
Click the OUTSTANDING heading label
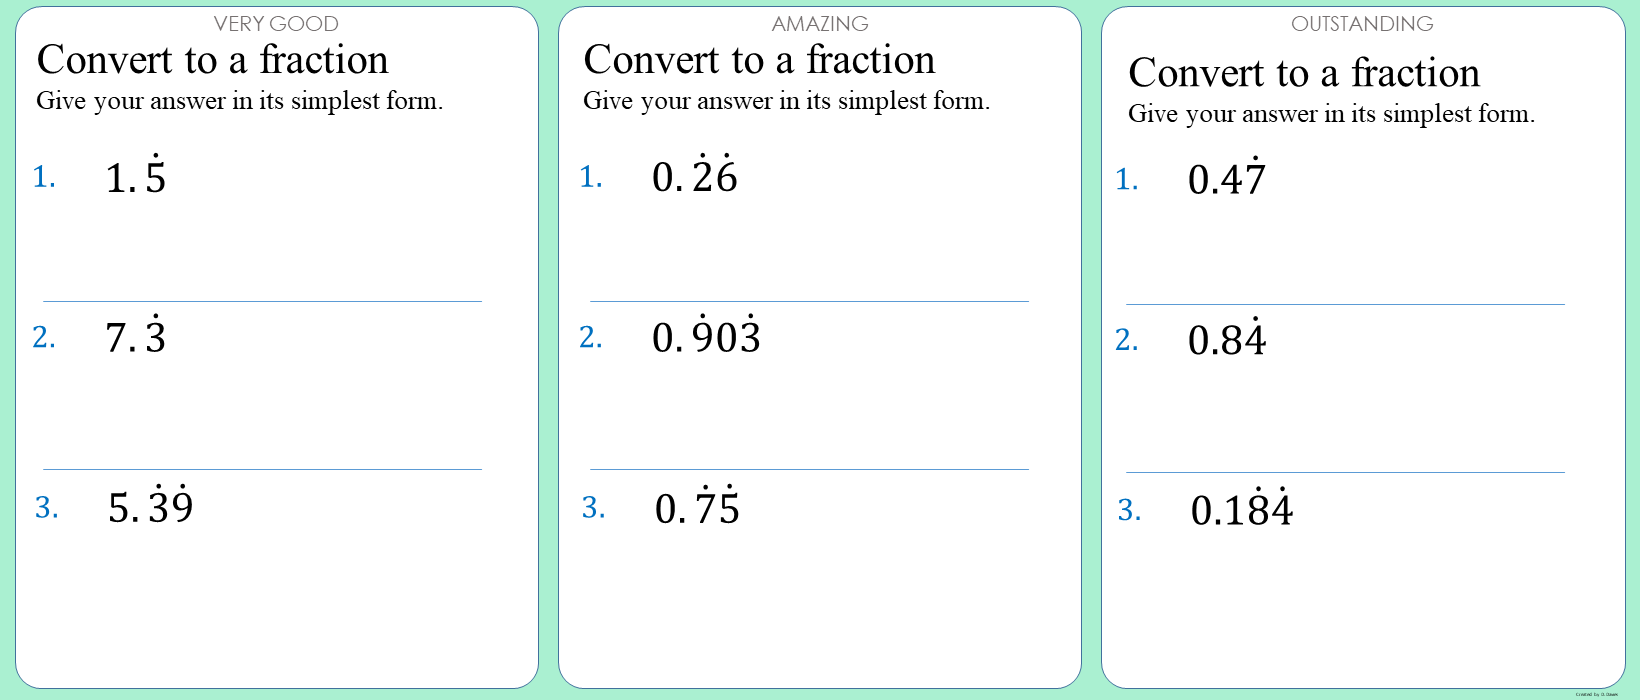[1362, 24]
